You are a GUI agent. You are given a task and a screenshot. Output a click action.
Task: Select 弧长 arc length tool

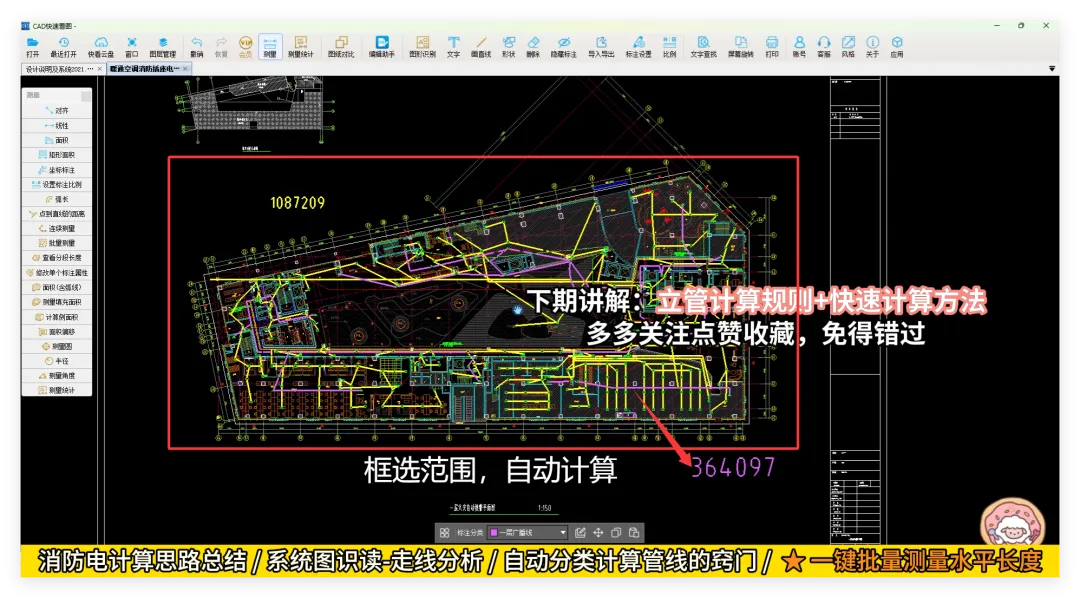(x=56, y=199)
